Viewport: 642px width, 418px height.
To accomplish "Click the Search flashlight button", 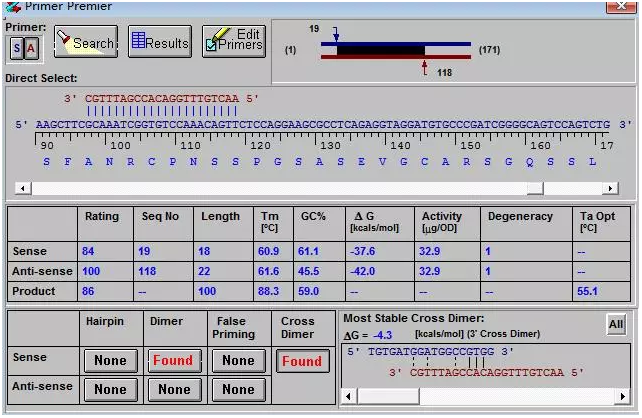I will (x=86, y=42).
